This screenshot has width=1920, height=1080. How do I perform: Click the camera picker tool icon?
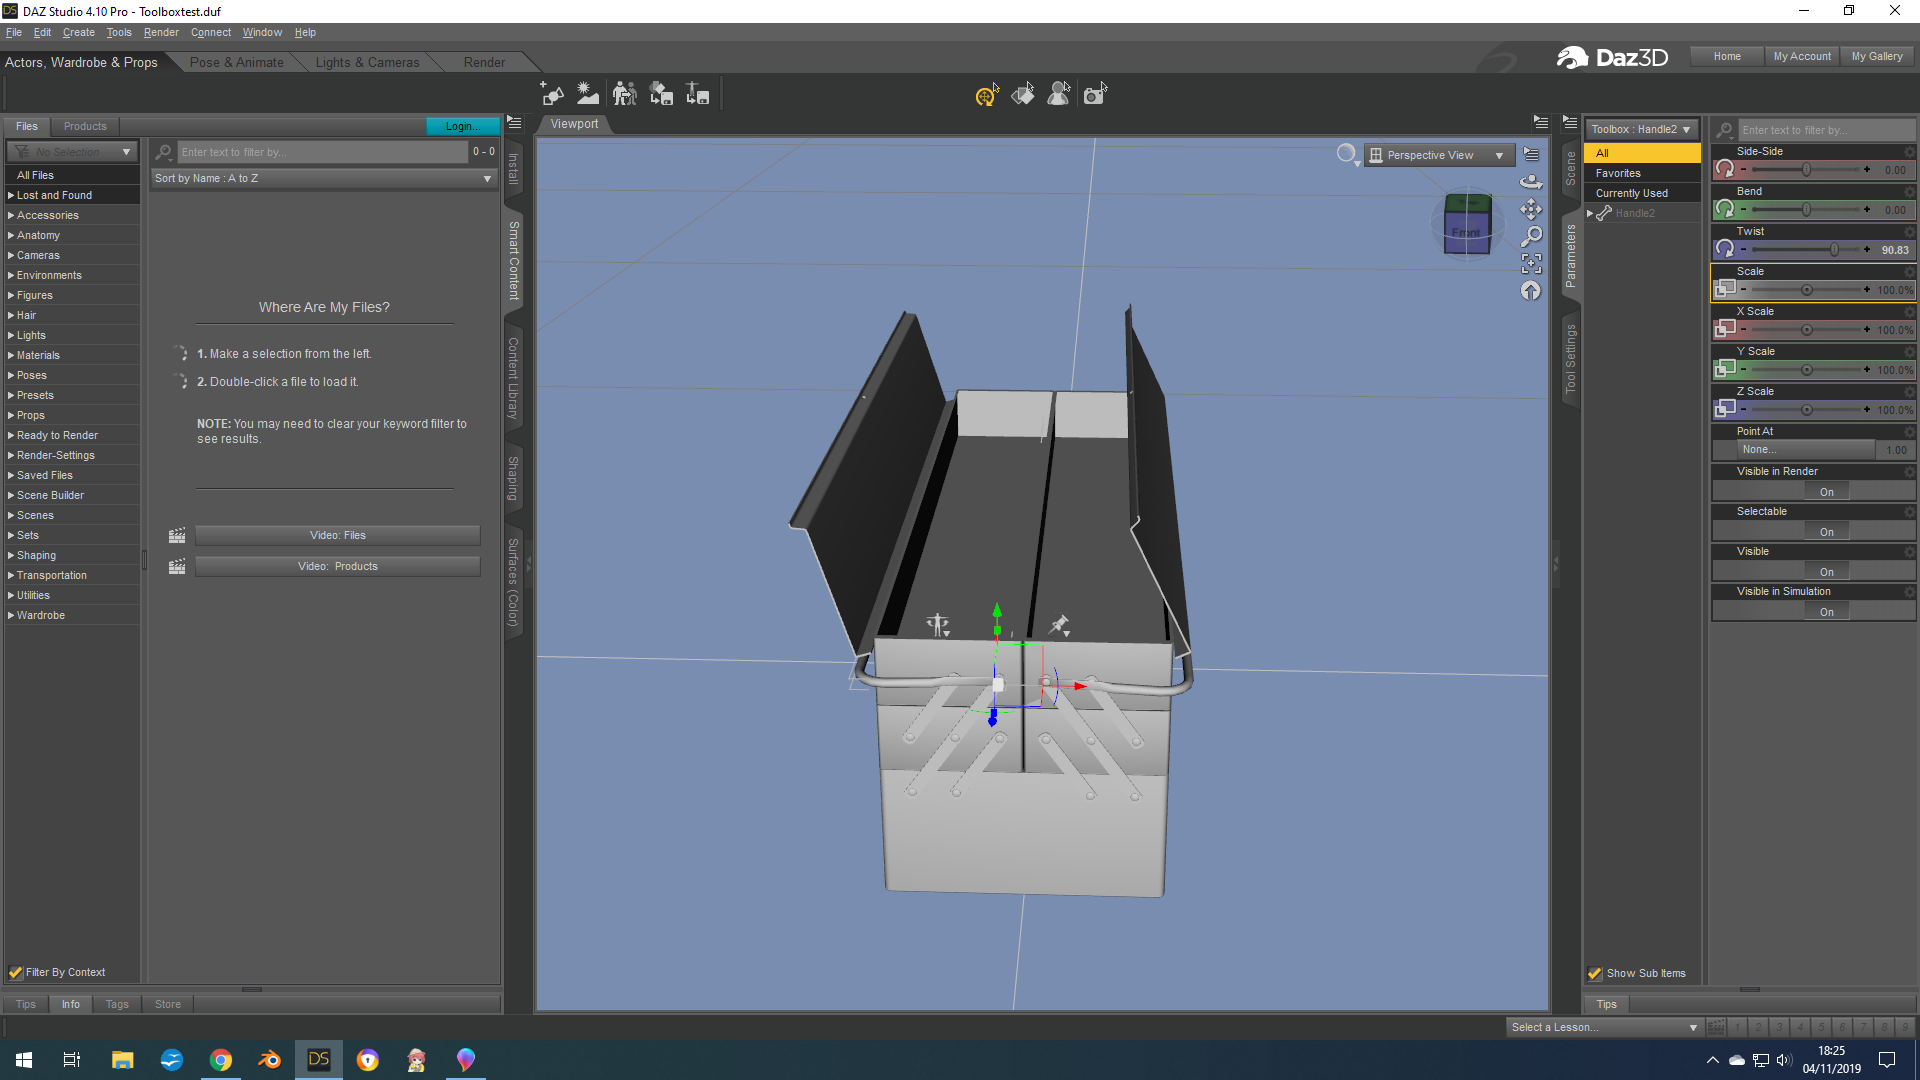[x=1095, y=94]
